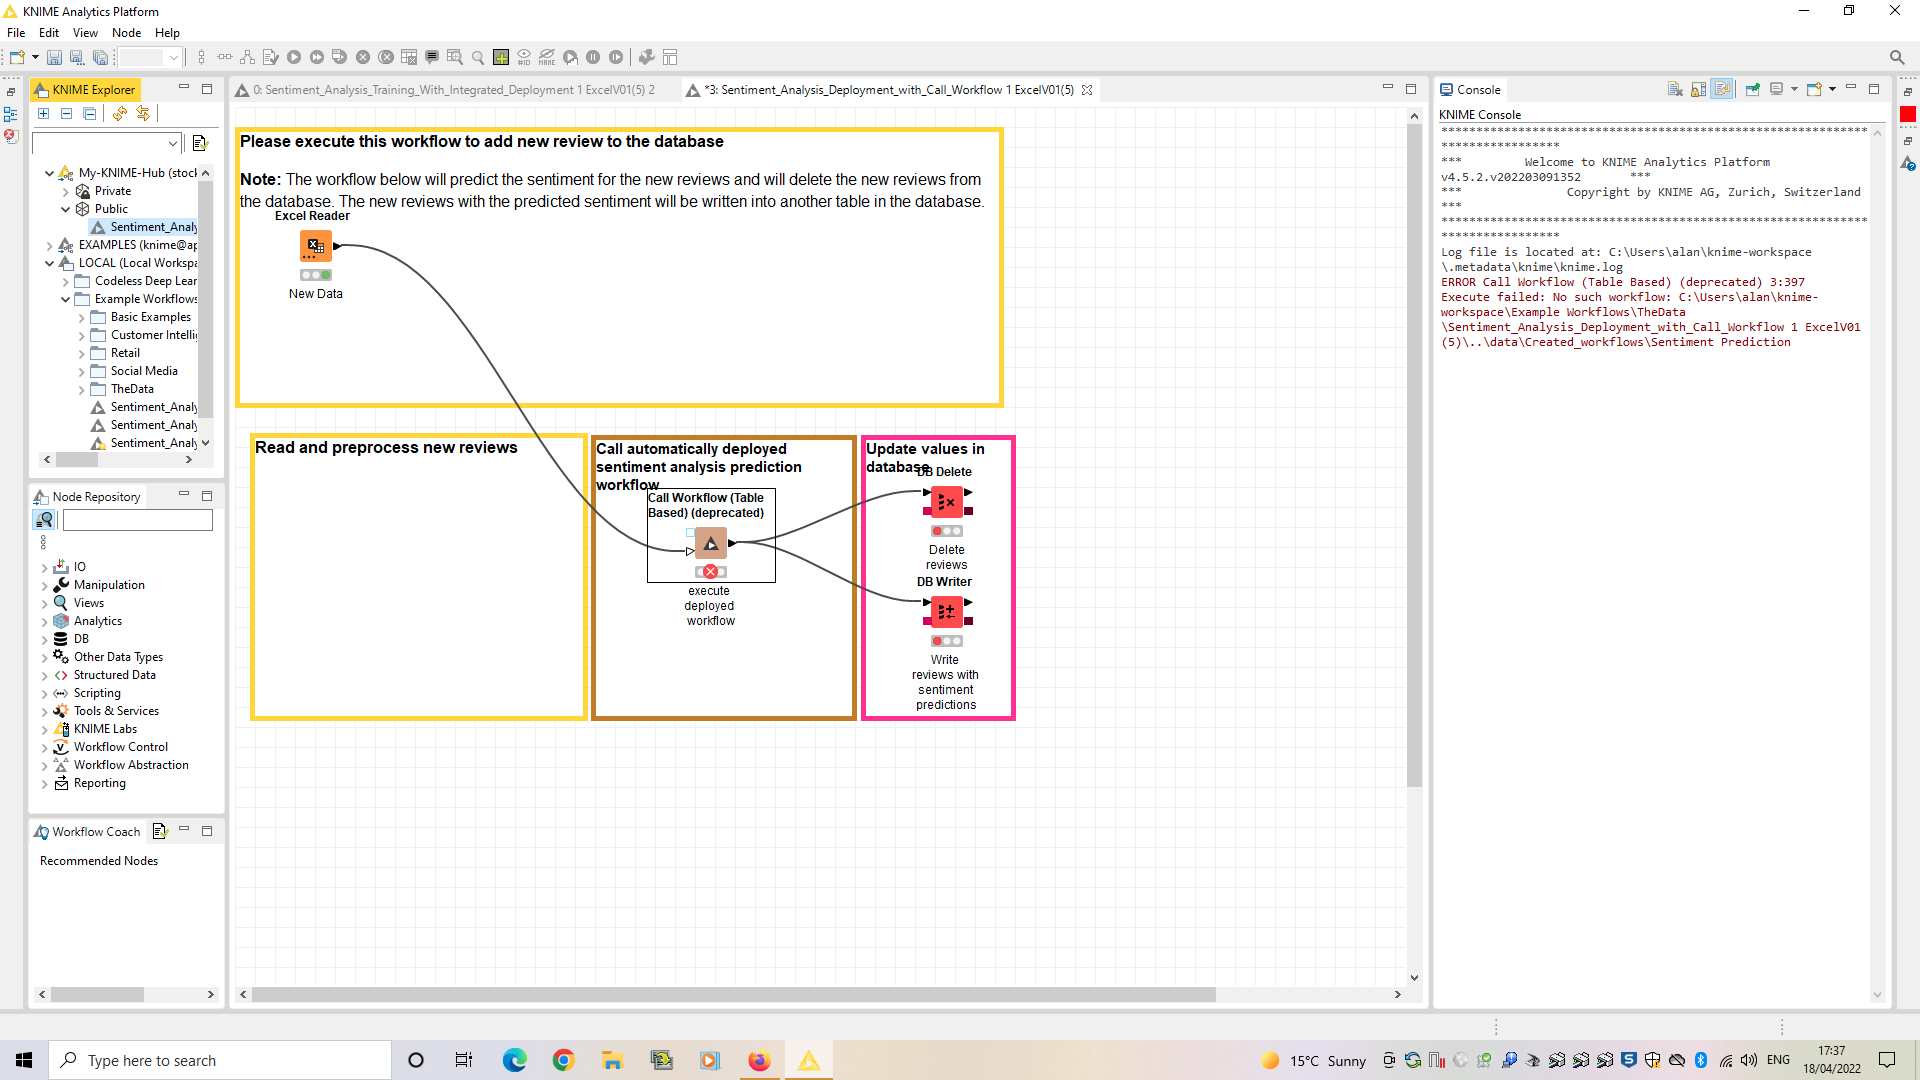The height and width of the screenshot is (1080, 1920).
Task: Click the Refresh icon in KNIME Explorer
Action: (x=120, y=113)
